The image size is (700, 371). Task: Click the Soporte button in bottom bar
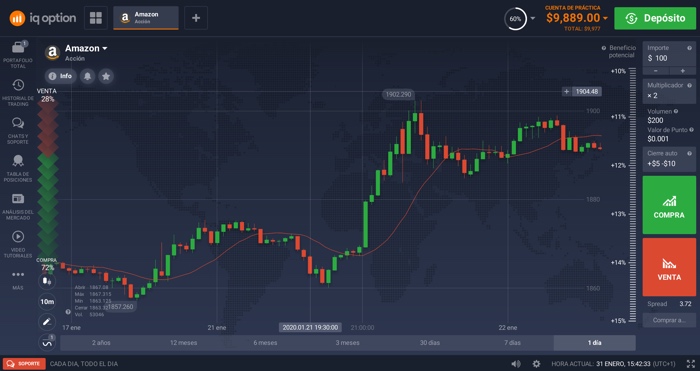click(24, 364)
